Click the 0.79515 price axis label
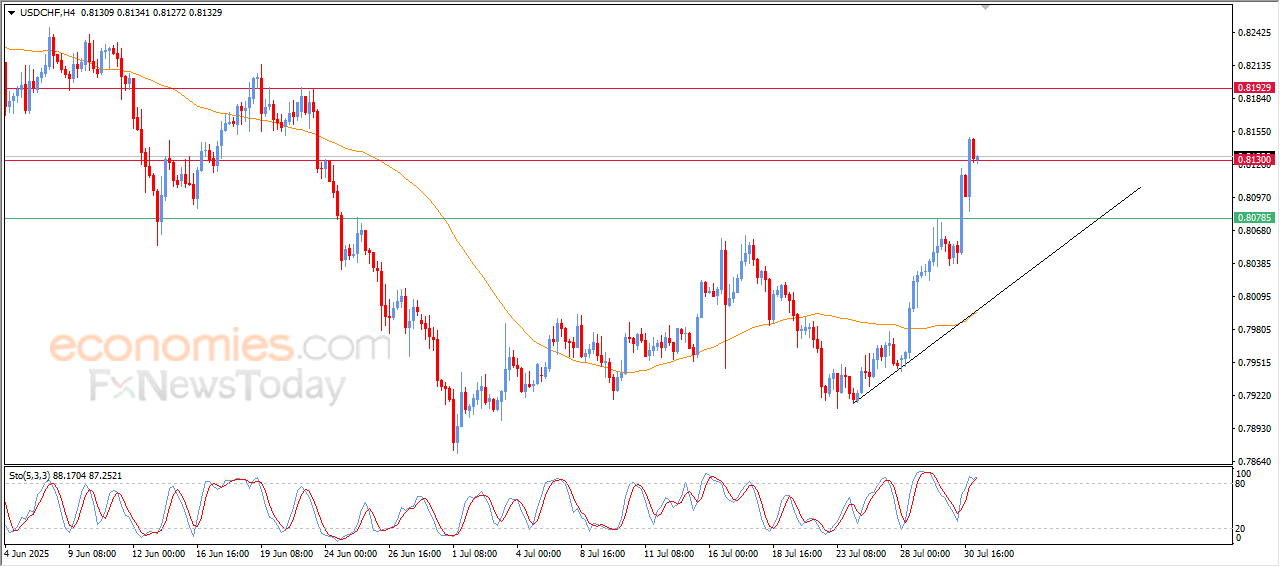The width and height of the screenshot is (1280, 567). [1254, 363]
